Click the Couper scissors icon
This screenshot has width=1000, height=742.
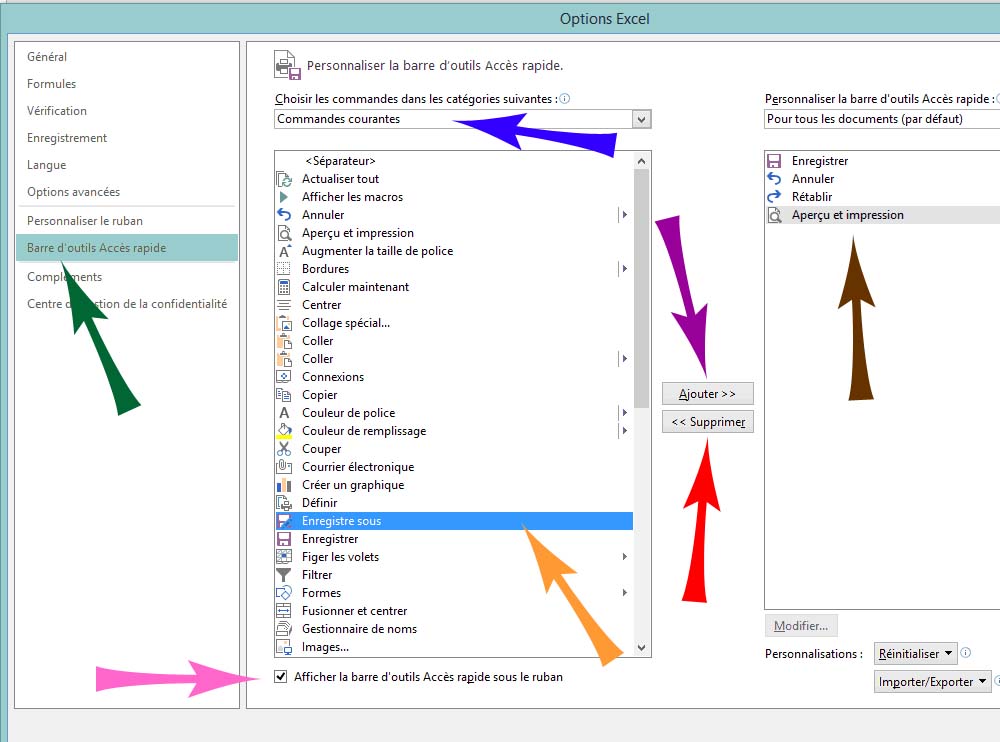(284, 449)
